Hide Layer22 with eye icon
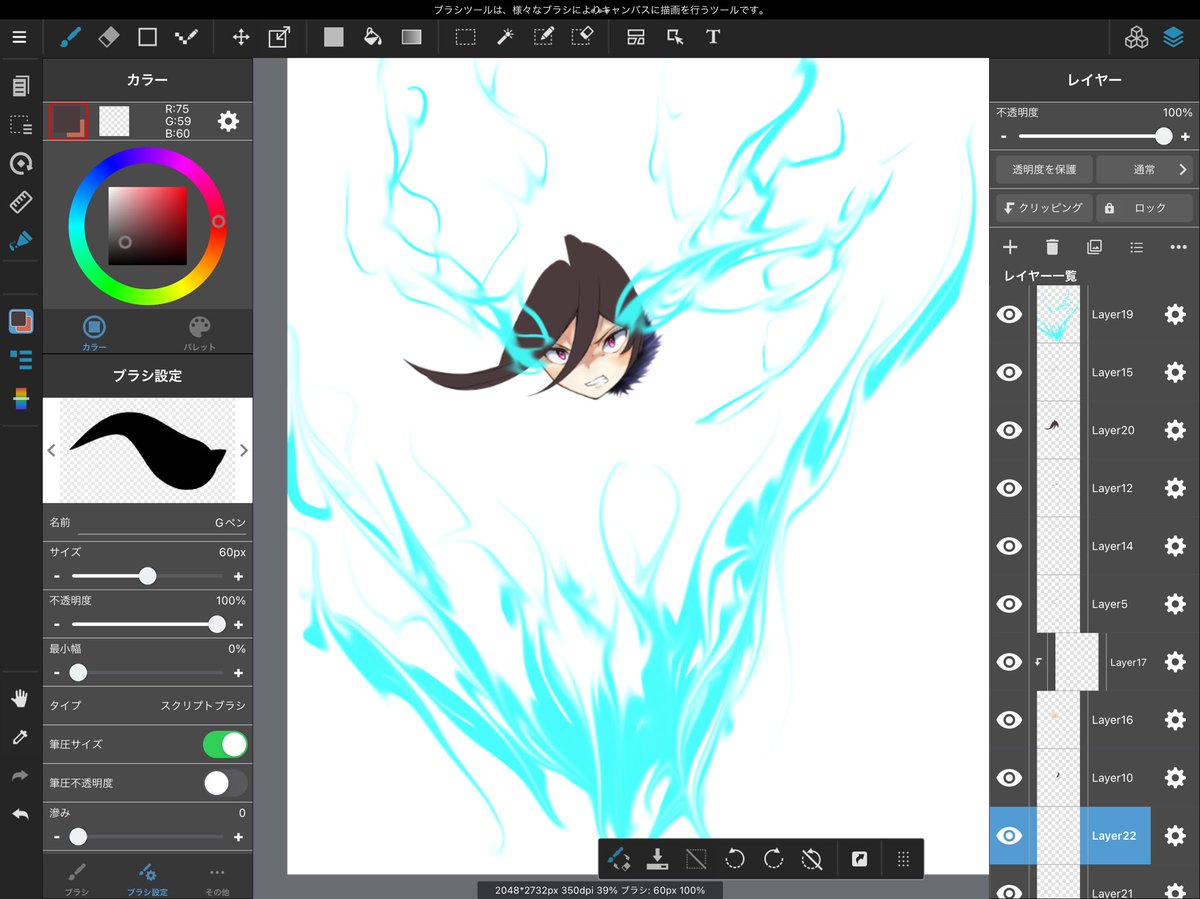This screenshot has height=899, width=1200. [x=1010, y=836]
